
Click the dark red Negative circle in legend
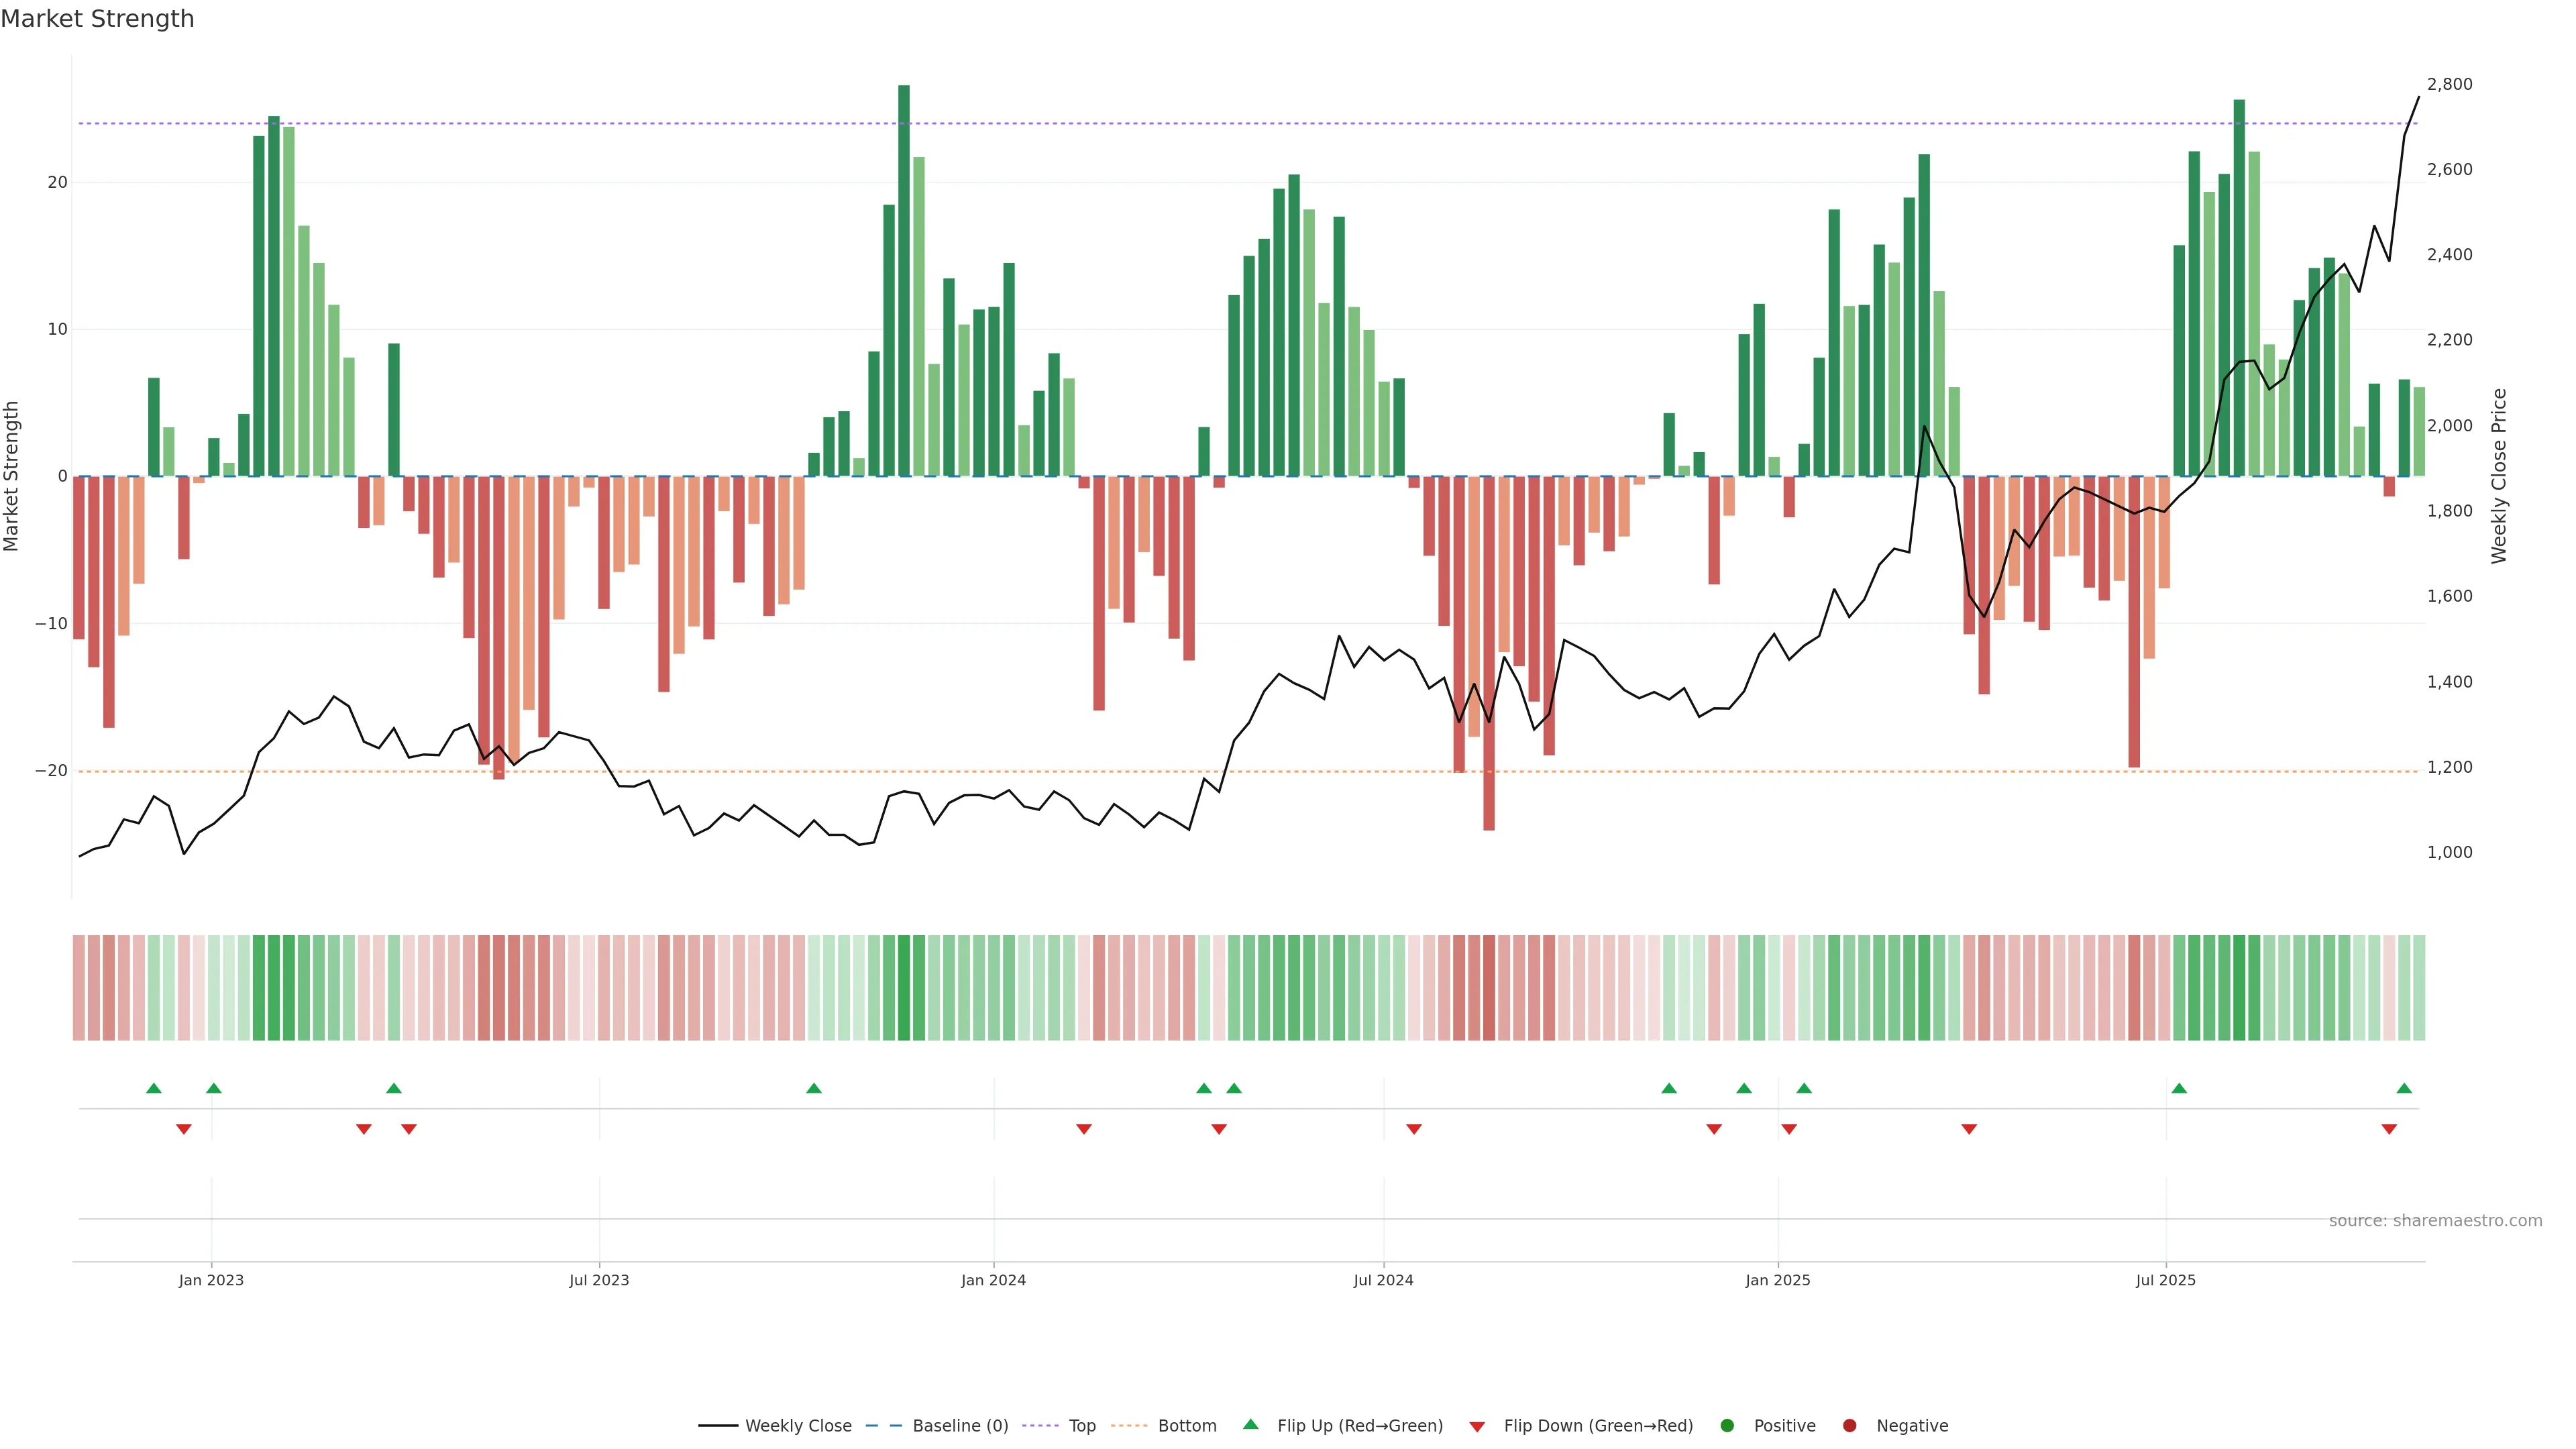coord(1849,1426)
